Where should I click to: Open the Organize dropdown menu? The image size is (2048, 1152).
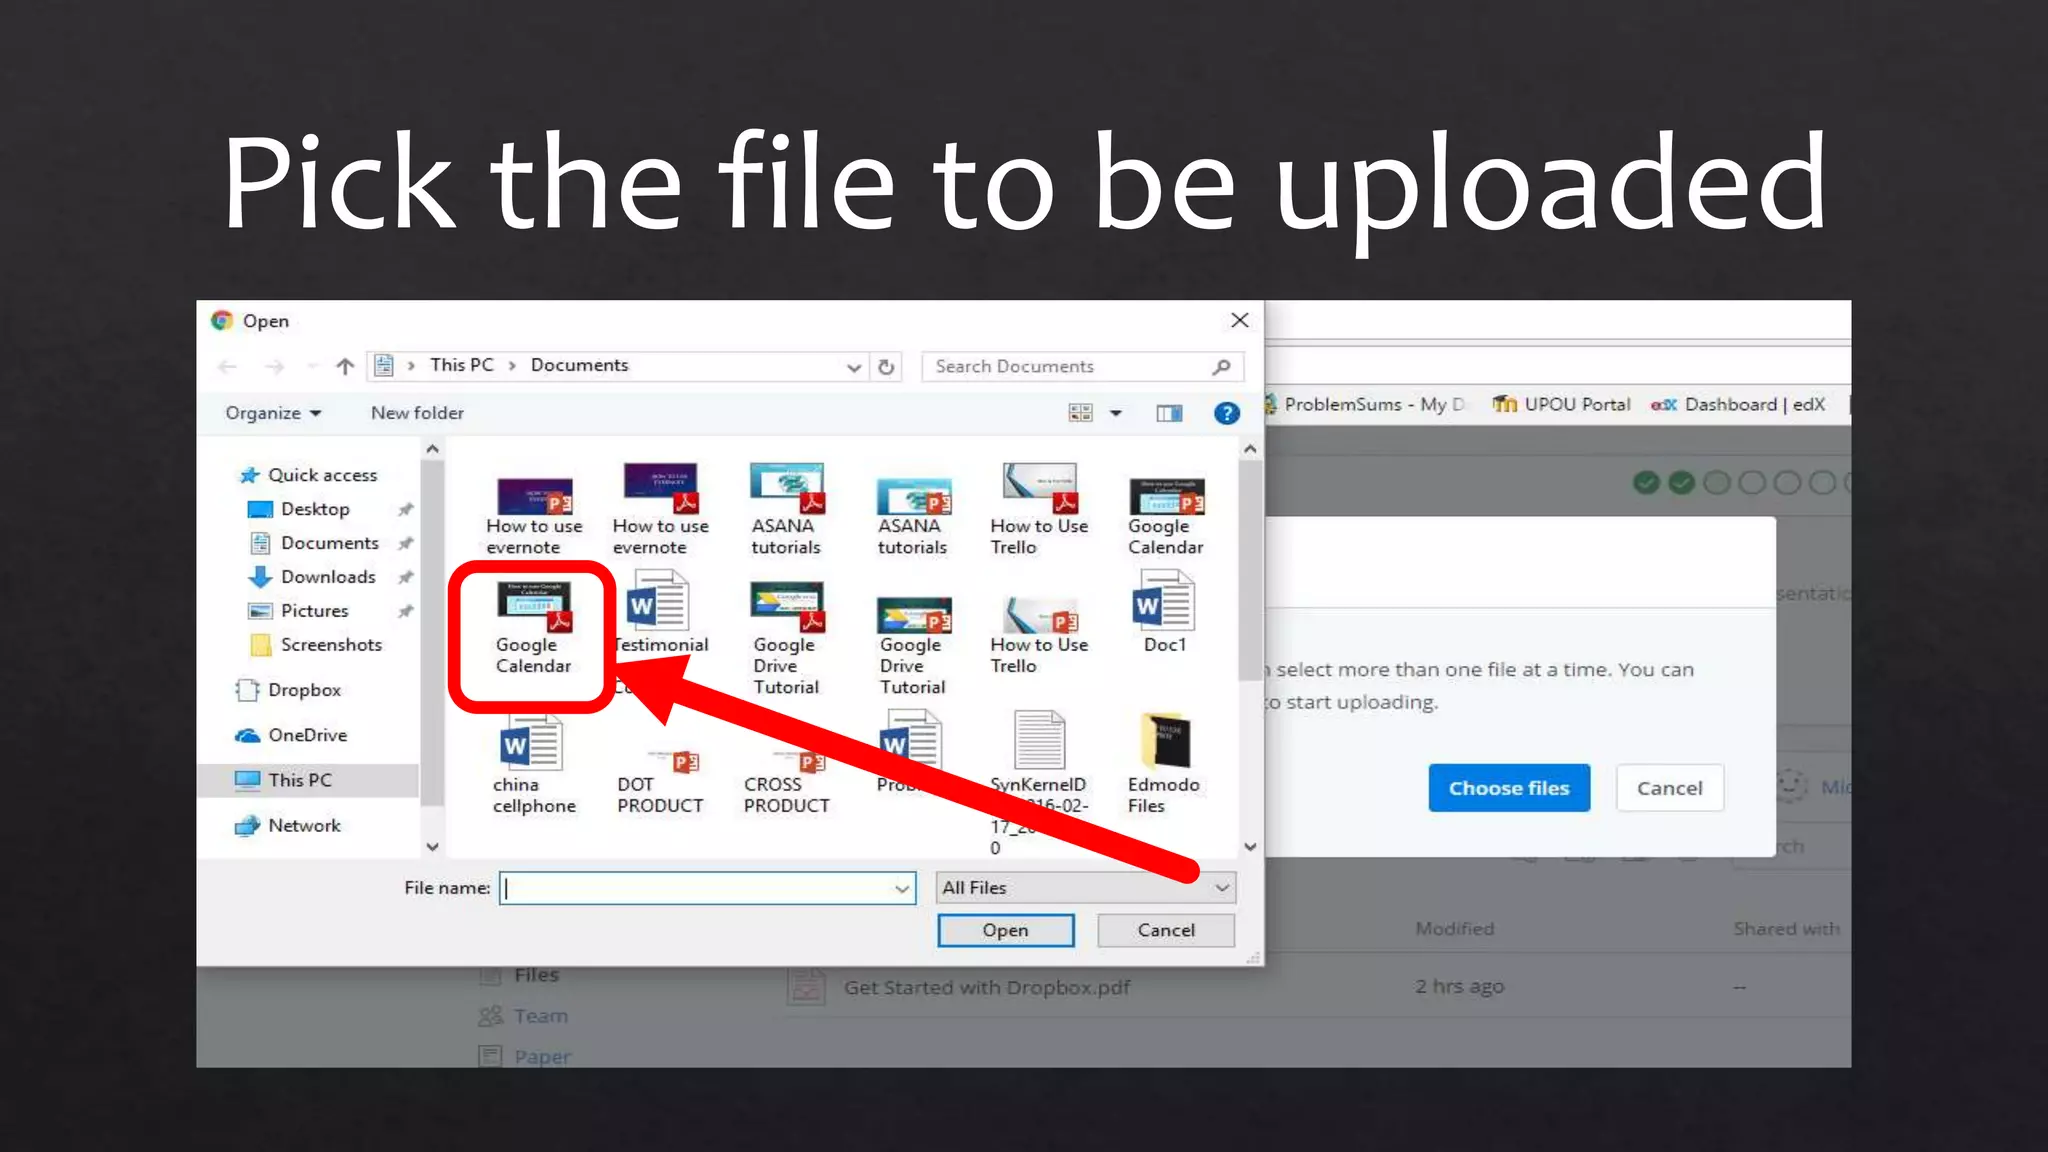(272, 413)
